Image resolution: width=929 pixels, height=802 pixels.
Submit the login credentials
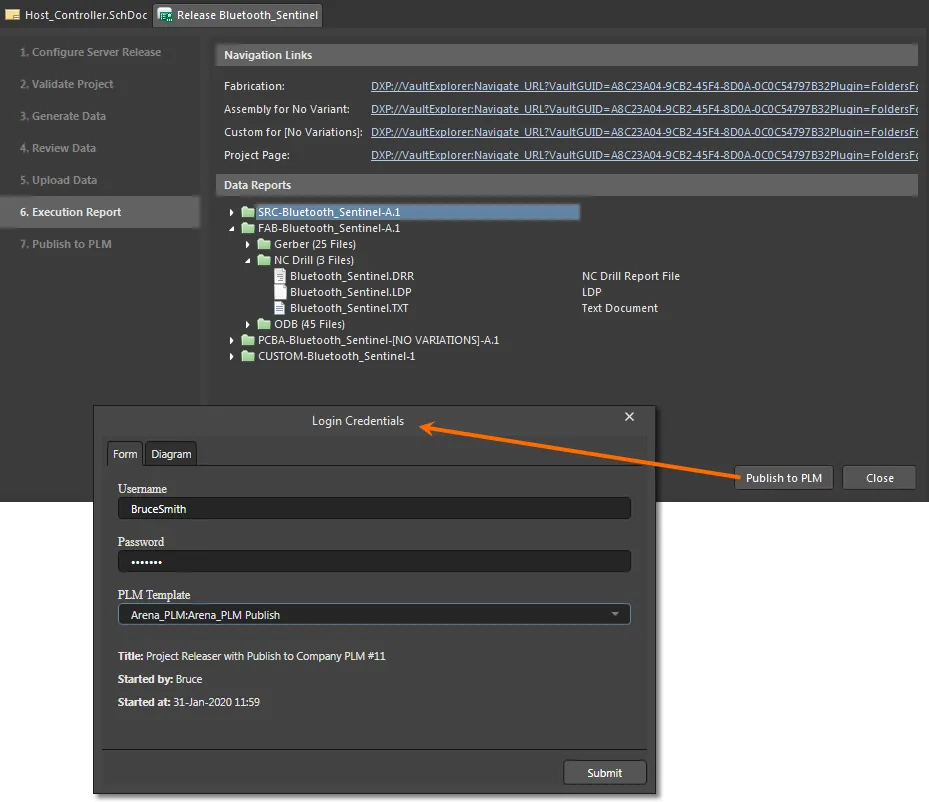point(604,773)
